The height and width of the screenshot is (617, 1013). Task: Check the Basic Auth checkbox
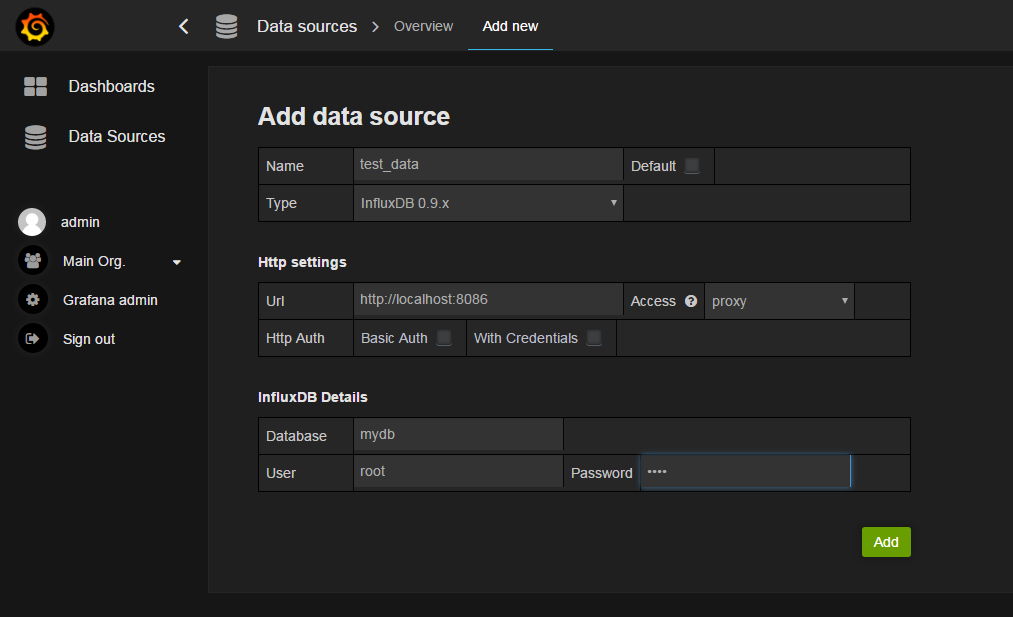(x=444, y=338)
